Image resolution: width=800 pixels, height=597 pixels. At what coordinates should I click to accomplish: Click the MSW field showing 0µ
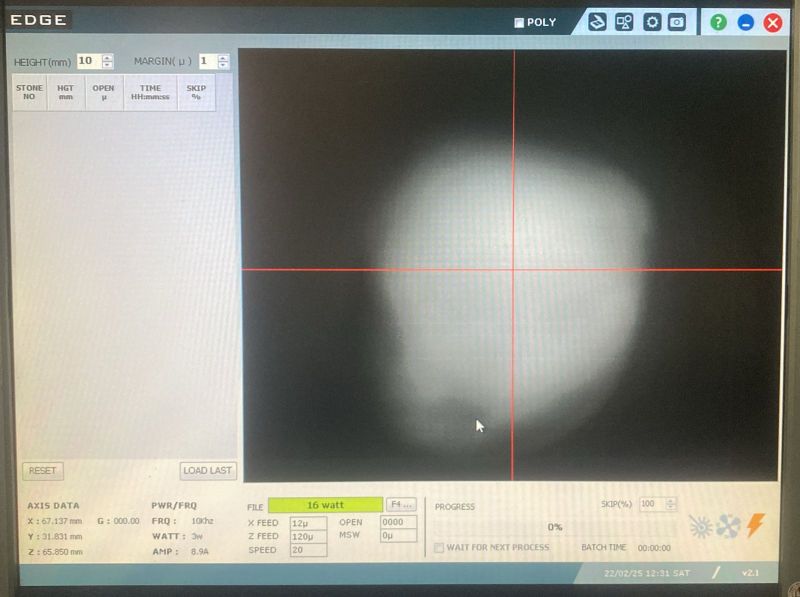coord(398,535)
